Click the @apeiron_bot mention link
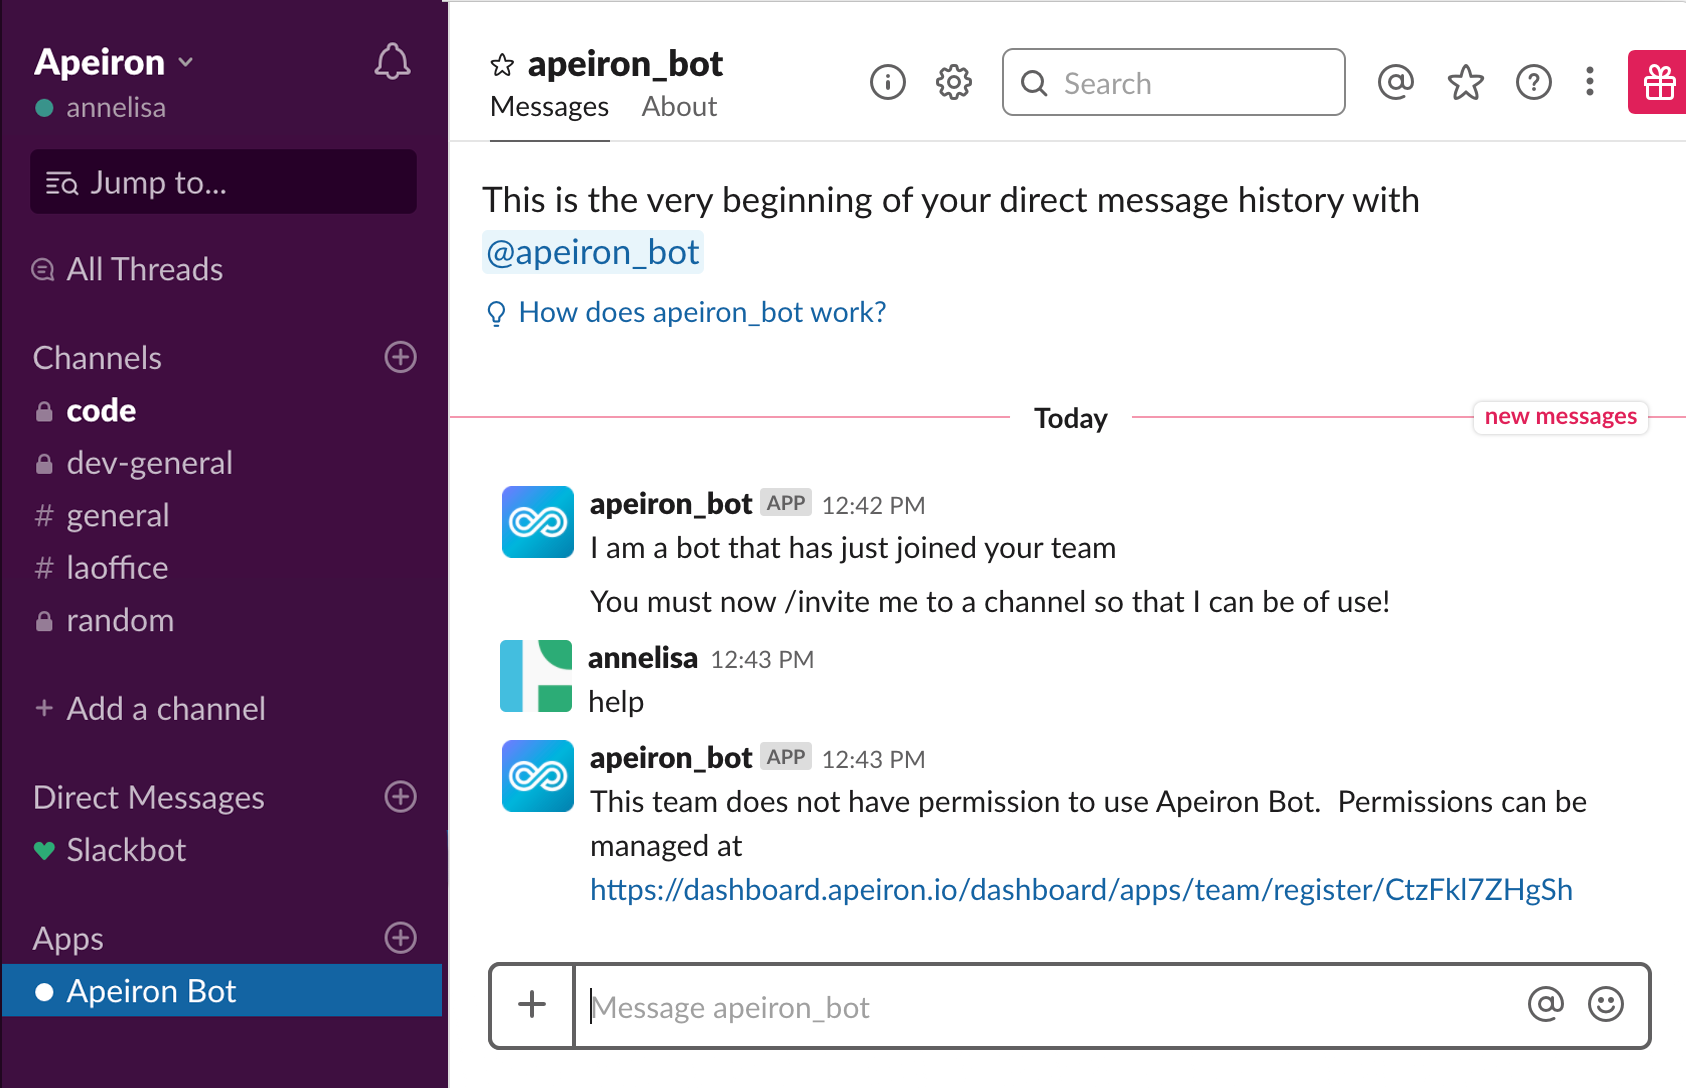 593,252
